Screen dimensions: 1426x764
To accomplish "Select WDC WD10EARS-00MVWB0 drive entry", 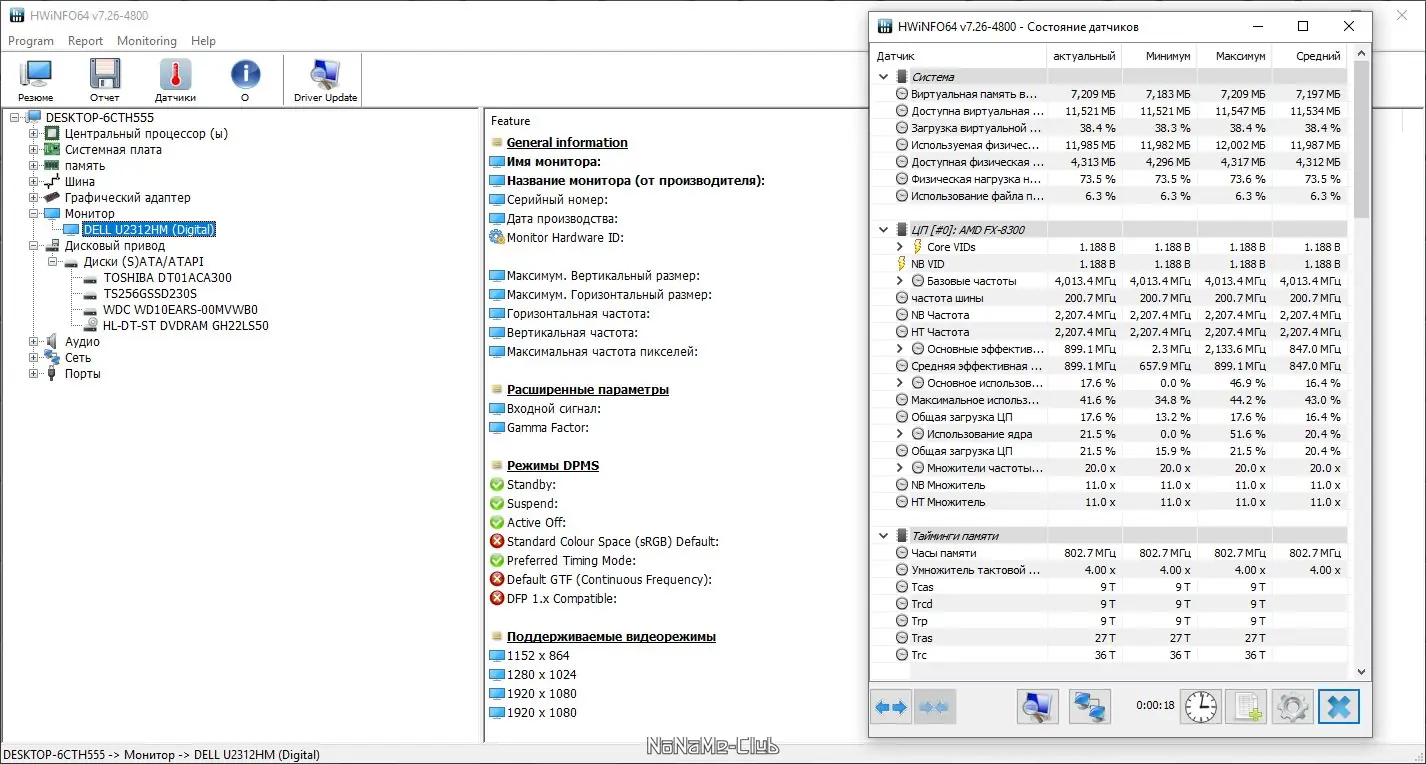I will tap(180, 310).
